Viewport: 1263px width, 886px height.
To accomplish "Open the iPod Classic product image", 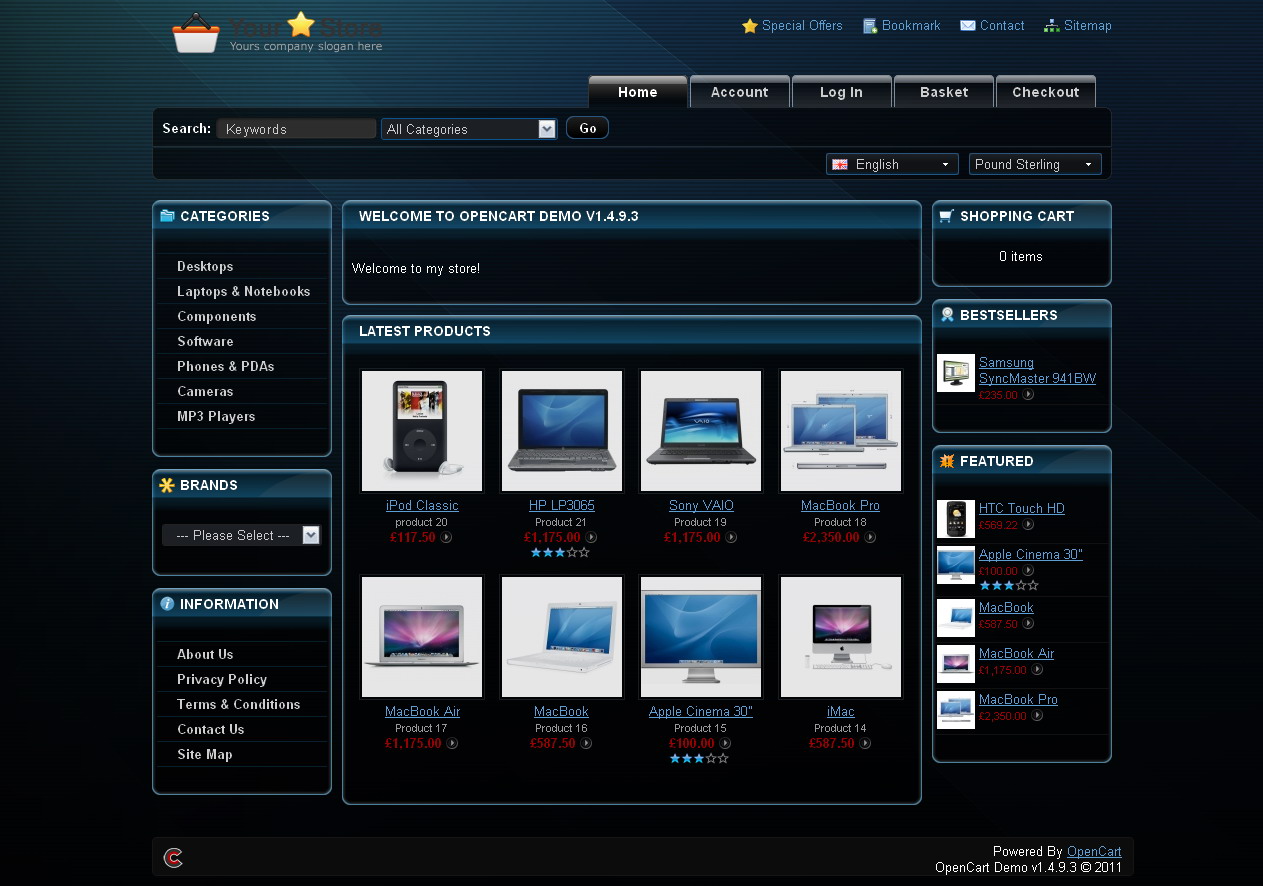I will point(422,431).
